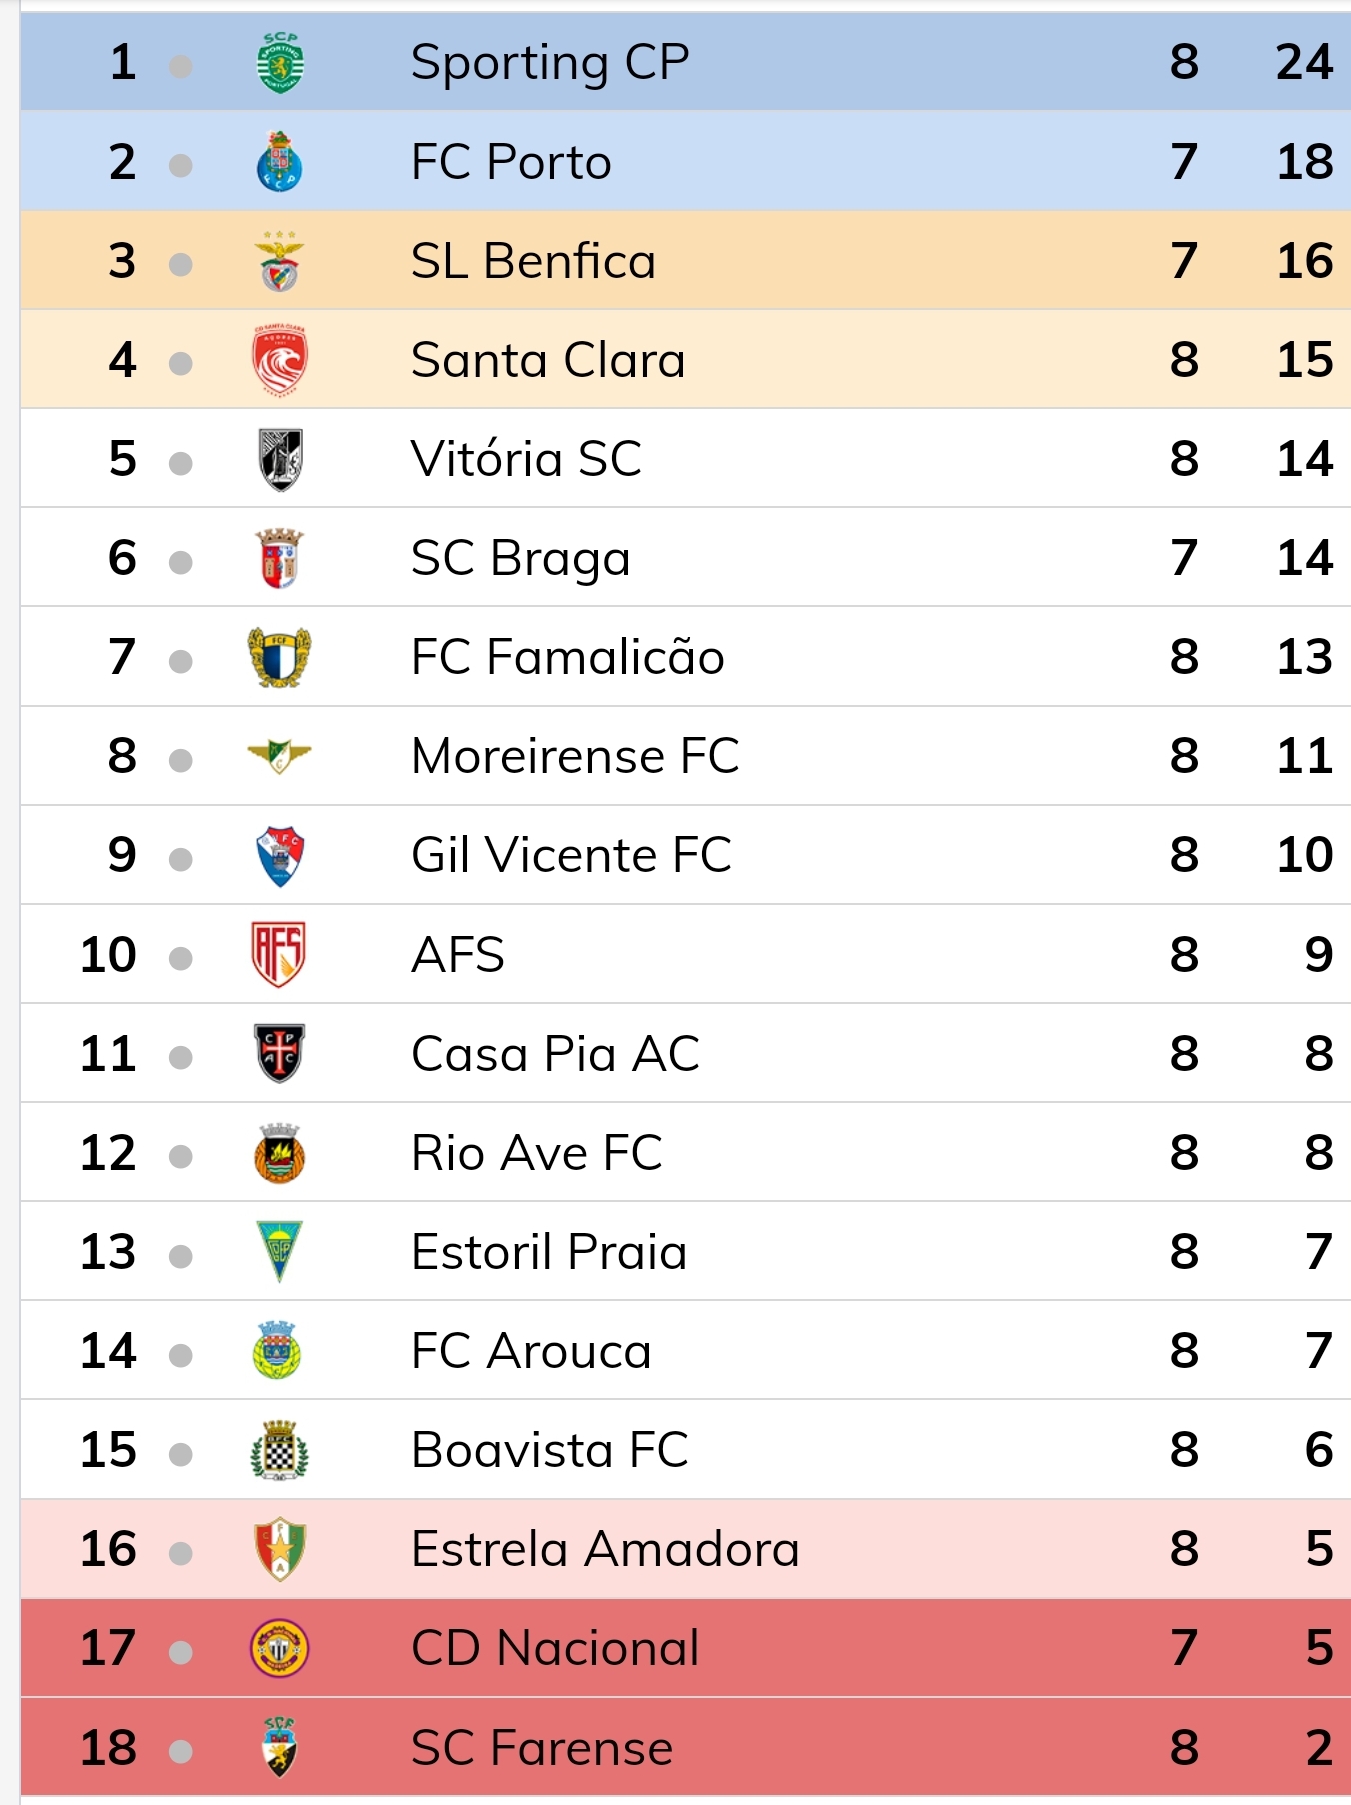The image size is (1351, 1805).
Task: Tap the FC Arouca crest icon
Action: pos(279,1351)
